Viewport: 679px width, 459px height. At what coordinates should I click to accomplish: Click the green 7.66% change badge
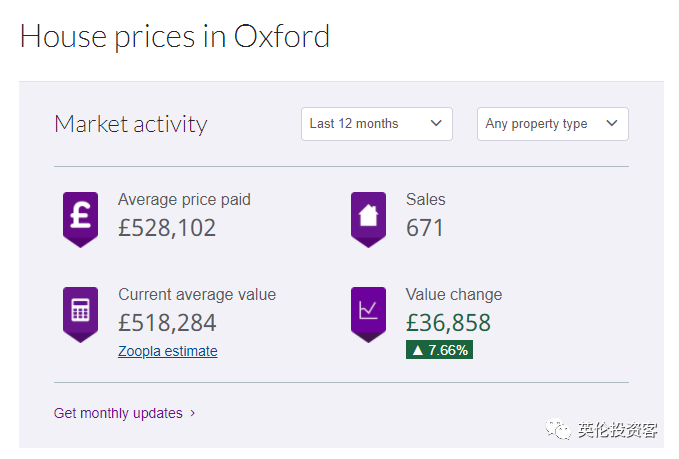[439, 349]
